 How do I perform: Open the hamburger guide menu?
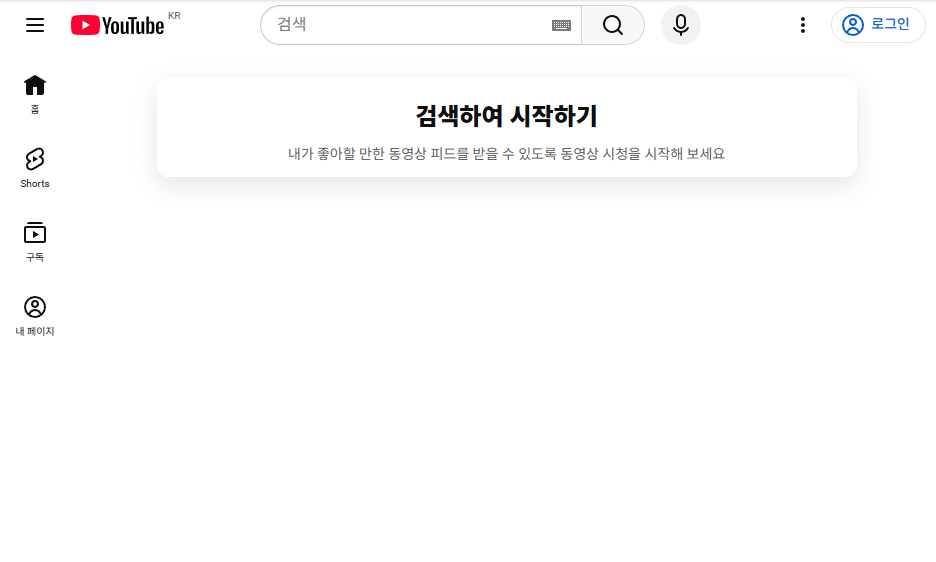pyautogui.click(x=35, y=25)
